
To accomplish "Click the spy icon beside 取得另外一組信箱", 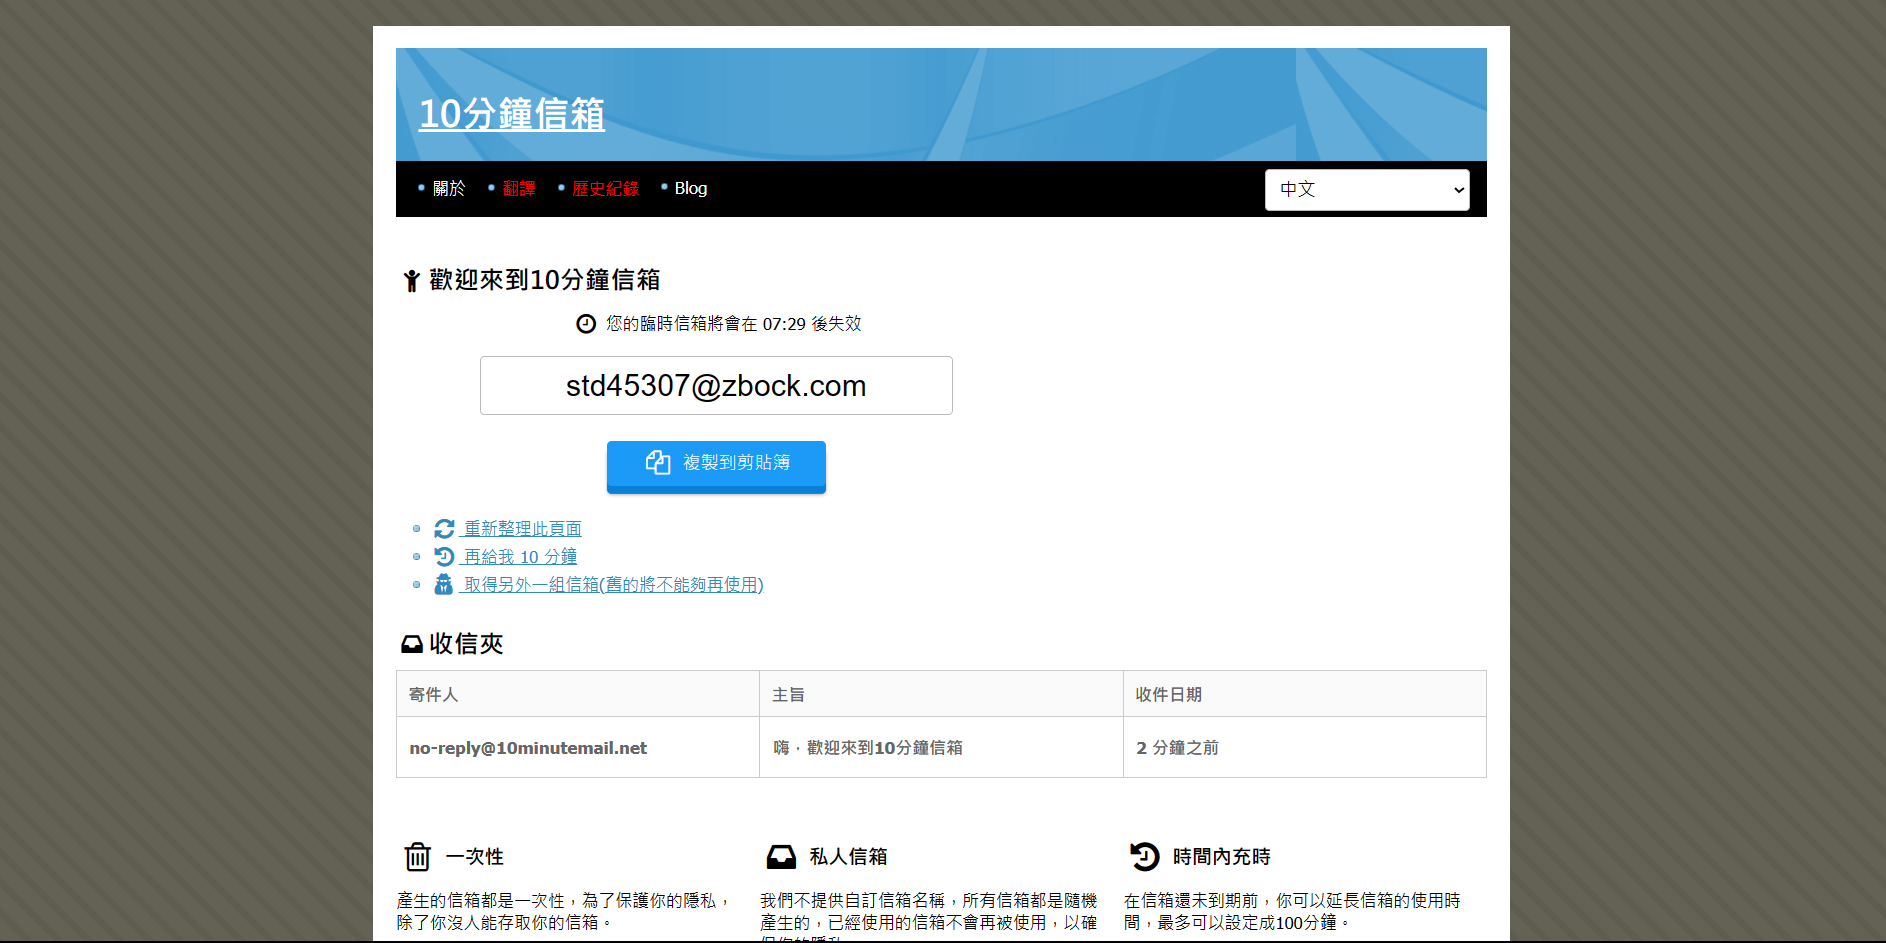I will (444, 585).
